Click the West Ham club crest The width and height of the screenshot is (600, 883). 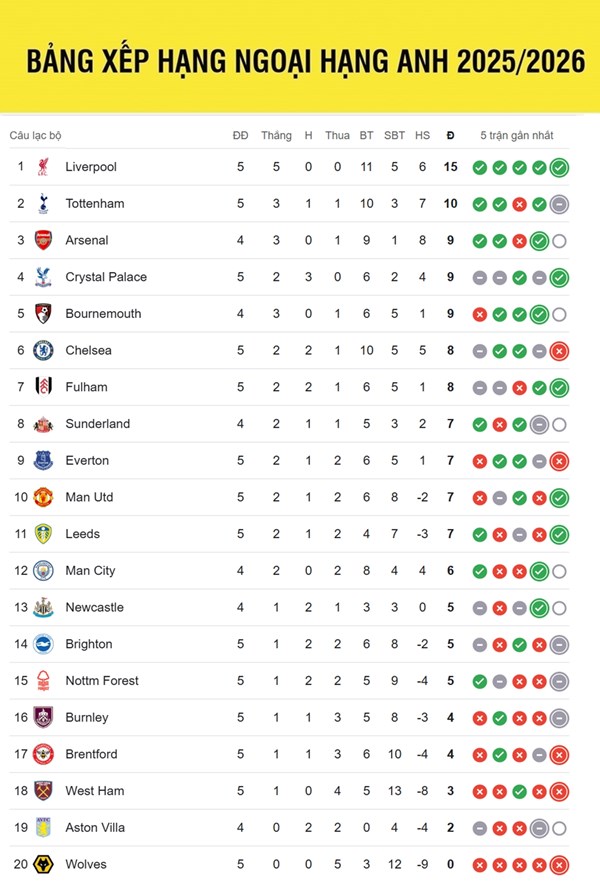[43, 791]
